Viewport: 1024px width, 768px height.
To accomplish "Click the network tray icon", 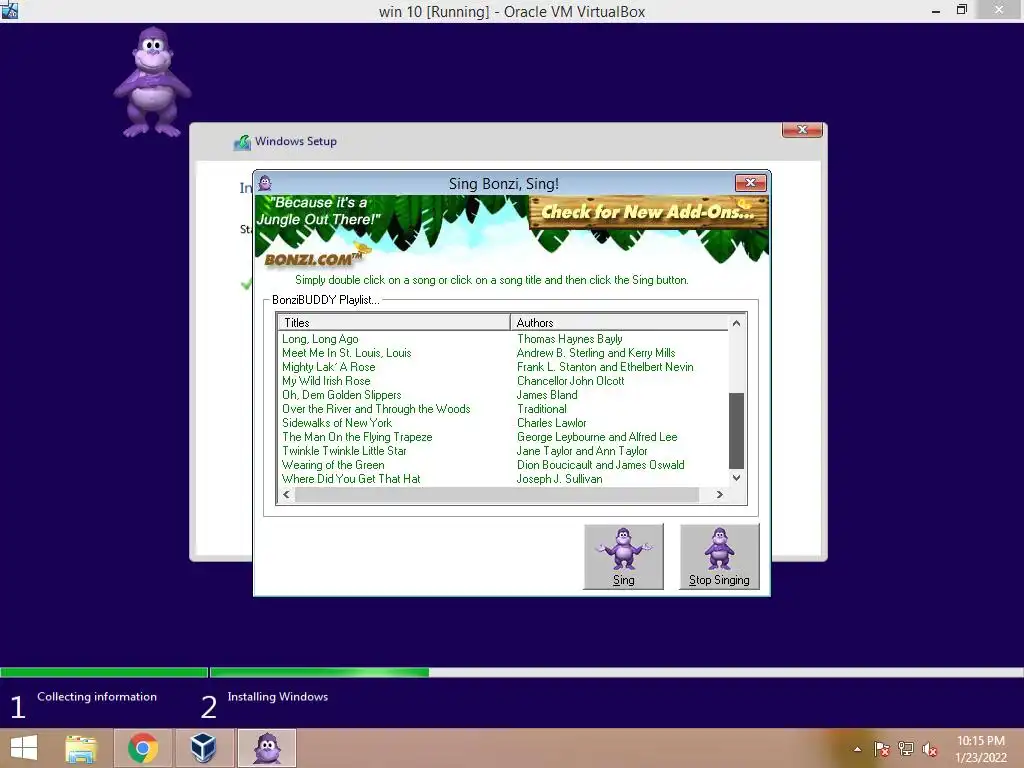I will point(905,749).
